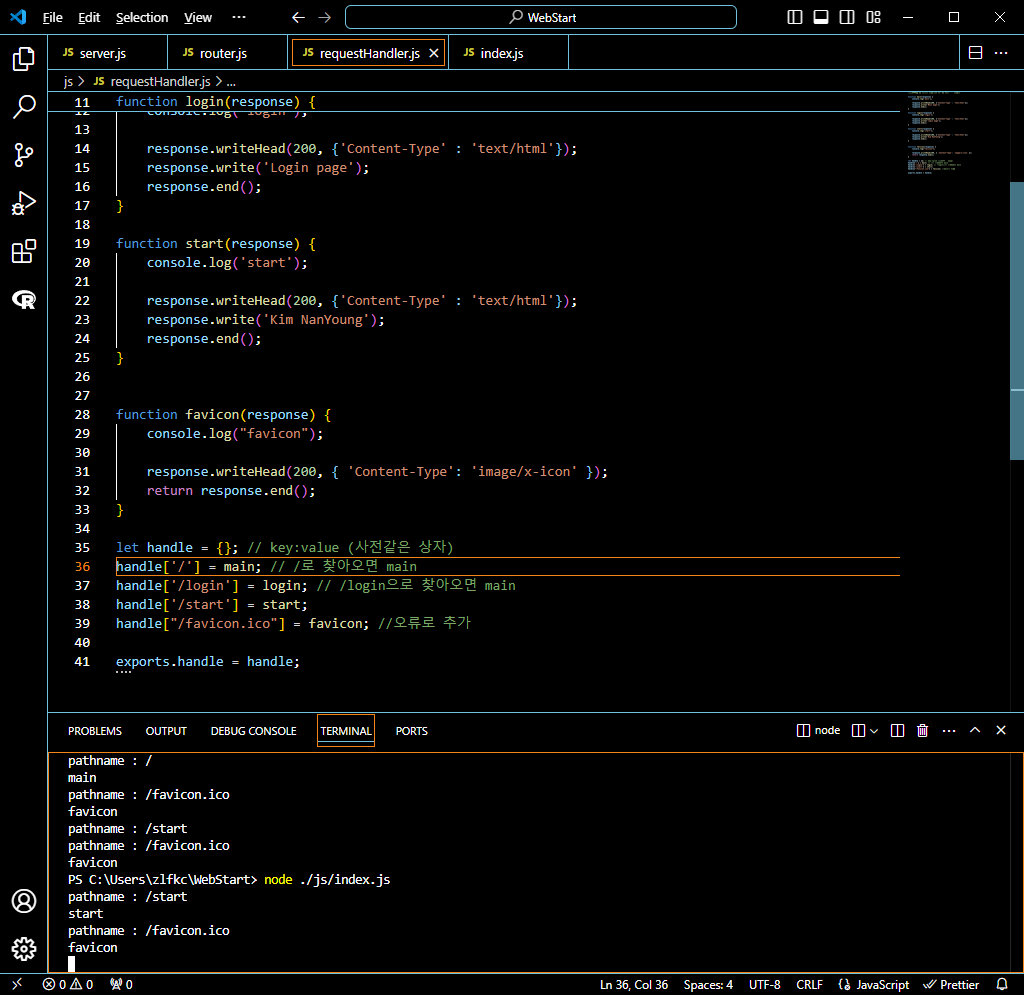This screenshot has width=1024, height=995.
Task: Change CRLF end of line sequence
Action: 809,984
